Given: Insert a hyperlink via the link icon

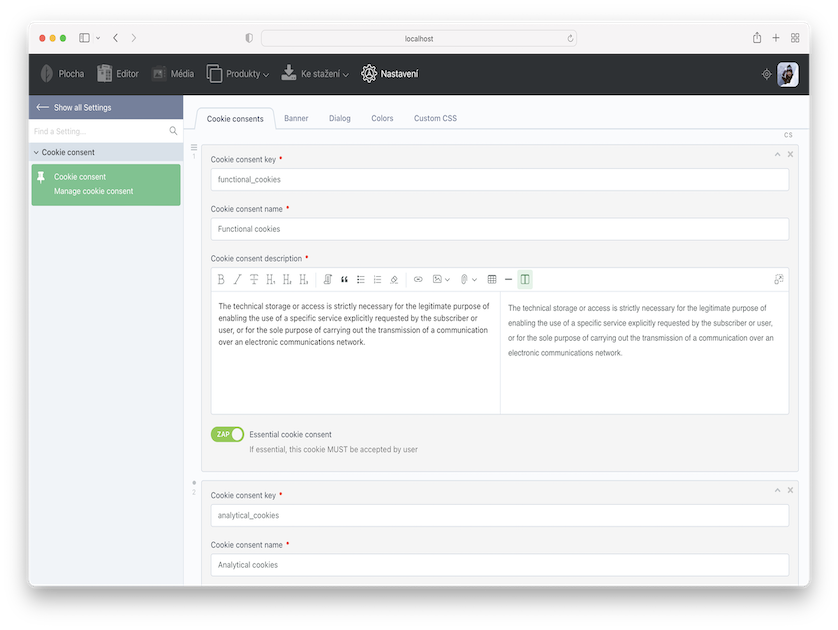Looking at the screenshot, I should [418, 279].
